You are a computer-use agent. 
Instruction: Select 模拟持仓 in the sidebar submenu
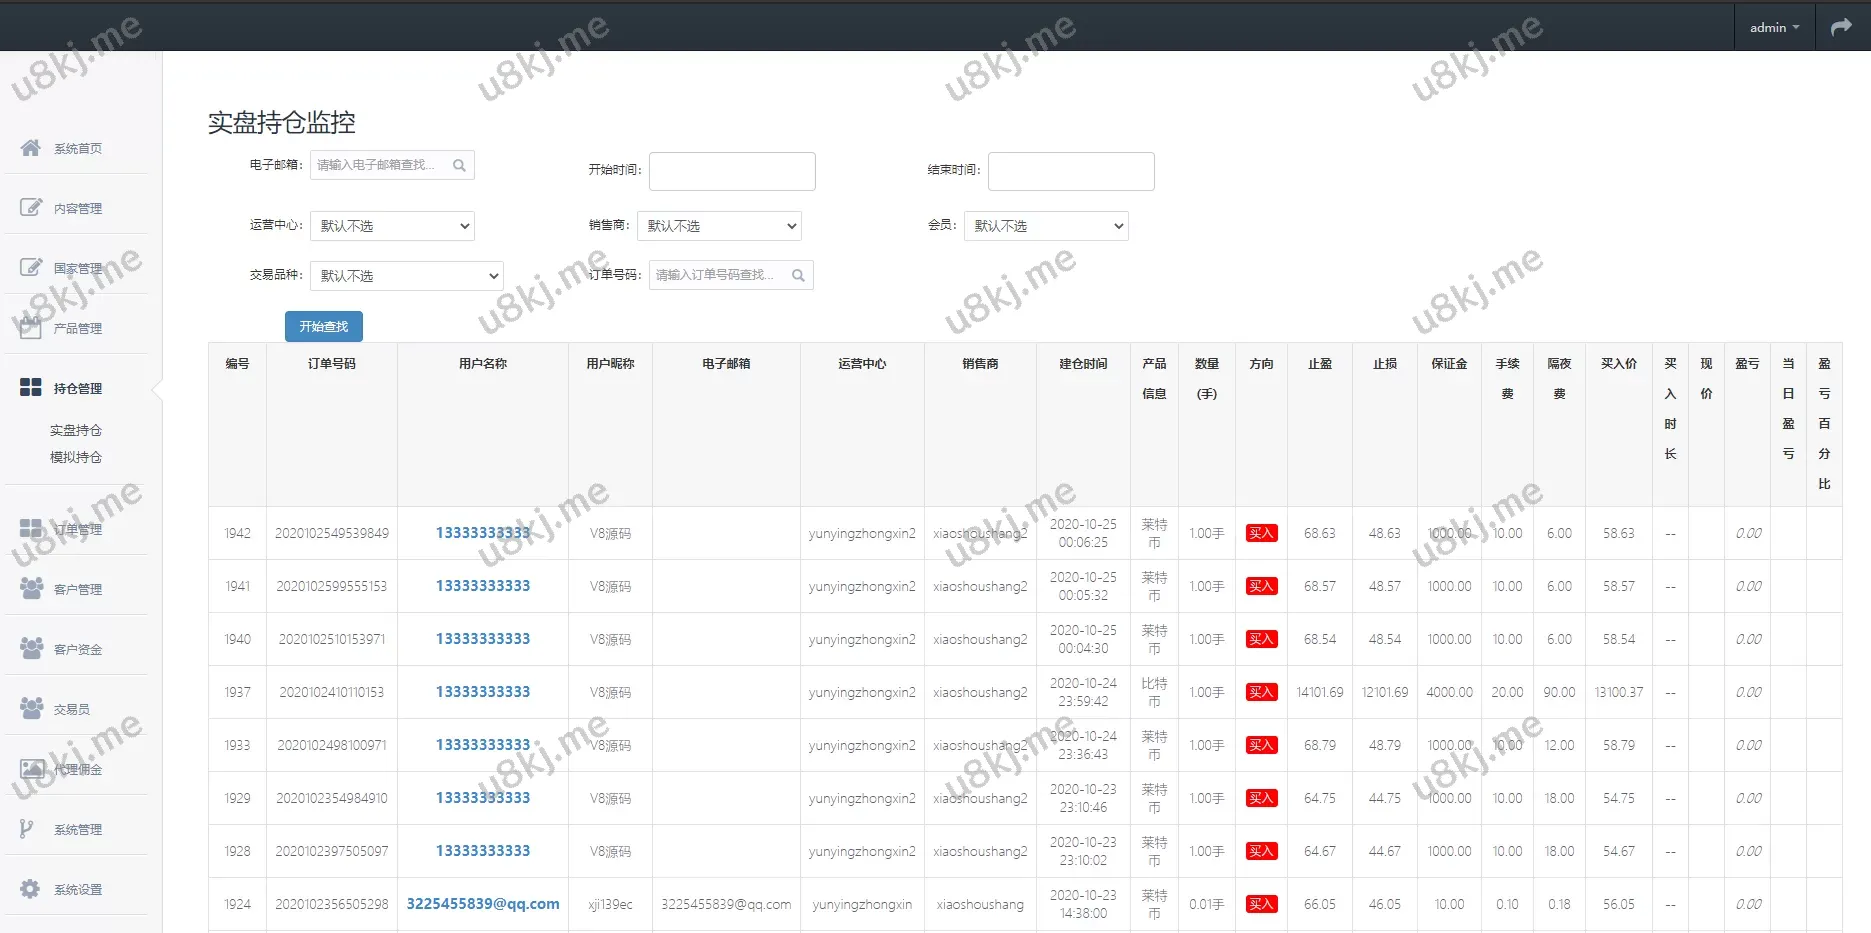tap(76, 457)
